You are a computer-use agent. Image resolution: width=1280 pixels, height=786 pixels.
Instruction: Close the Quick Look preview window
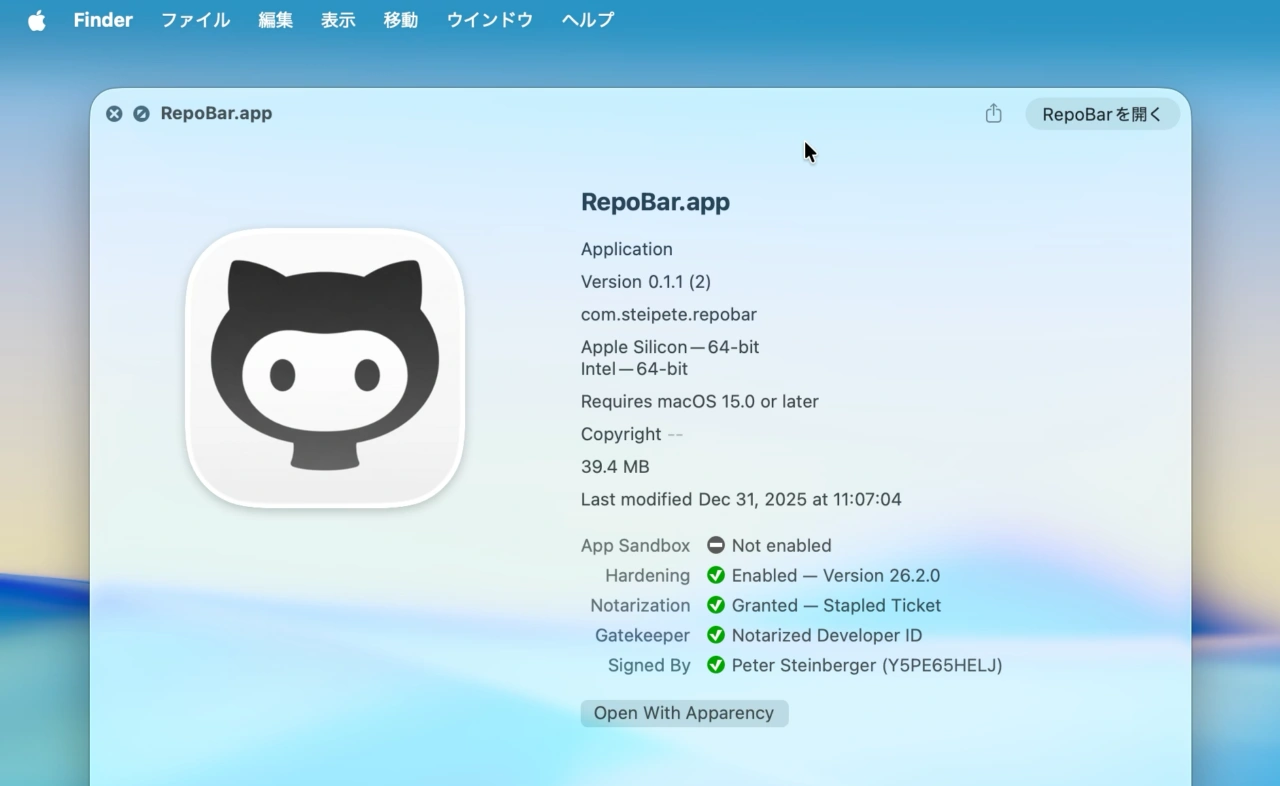(x=114, y=114)
